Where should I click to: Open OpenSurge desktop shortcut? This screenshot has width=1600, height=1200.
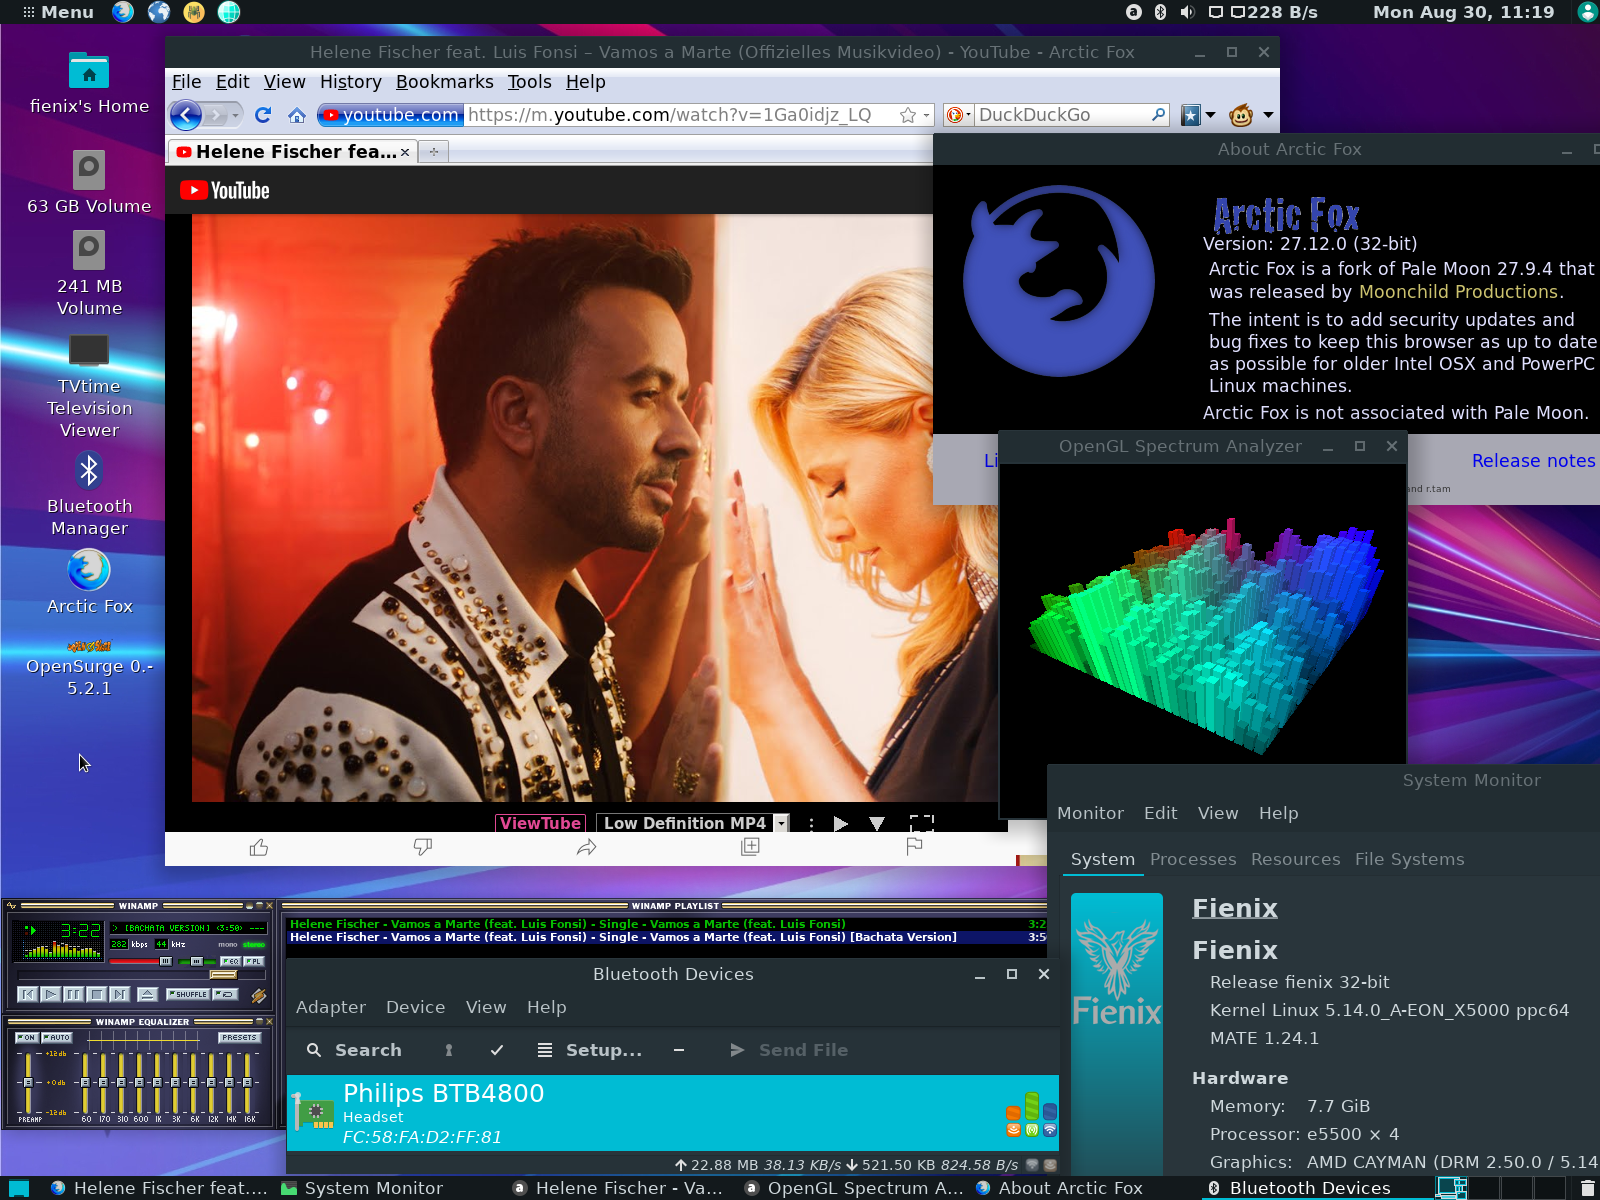89,667
